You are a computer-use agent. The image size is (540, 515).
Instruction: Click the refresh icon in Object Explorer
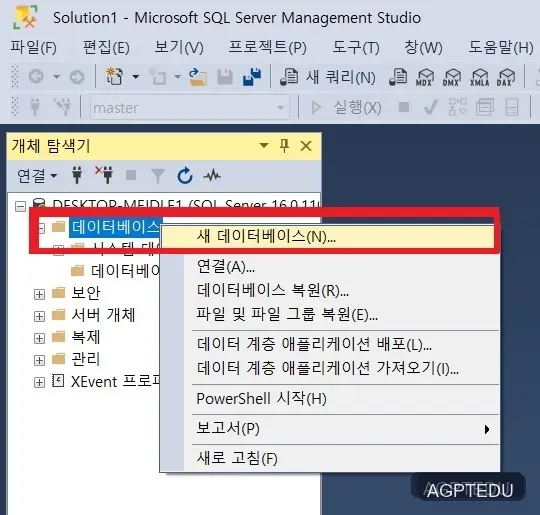click(185, 175)
